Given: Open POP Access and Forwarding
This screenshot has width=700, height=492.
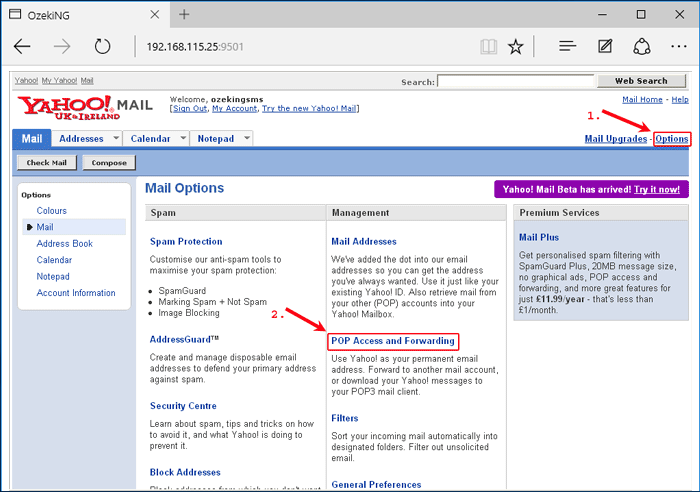Looking at the screenshot, I should (393, 341).
